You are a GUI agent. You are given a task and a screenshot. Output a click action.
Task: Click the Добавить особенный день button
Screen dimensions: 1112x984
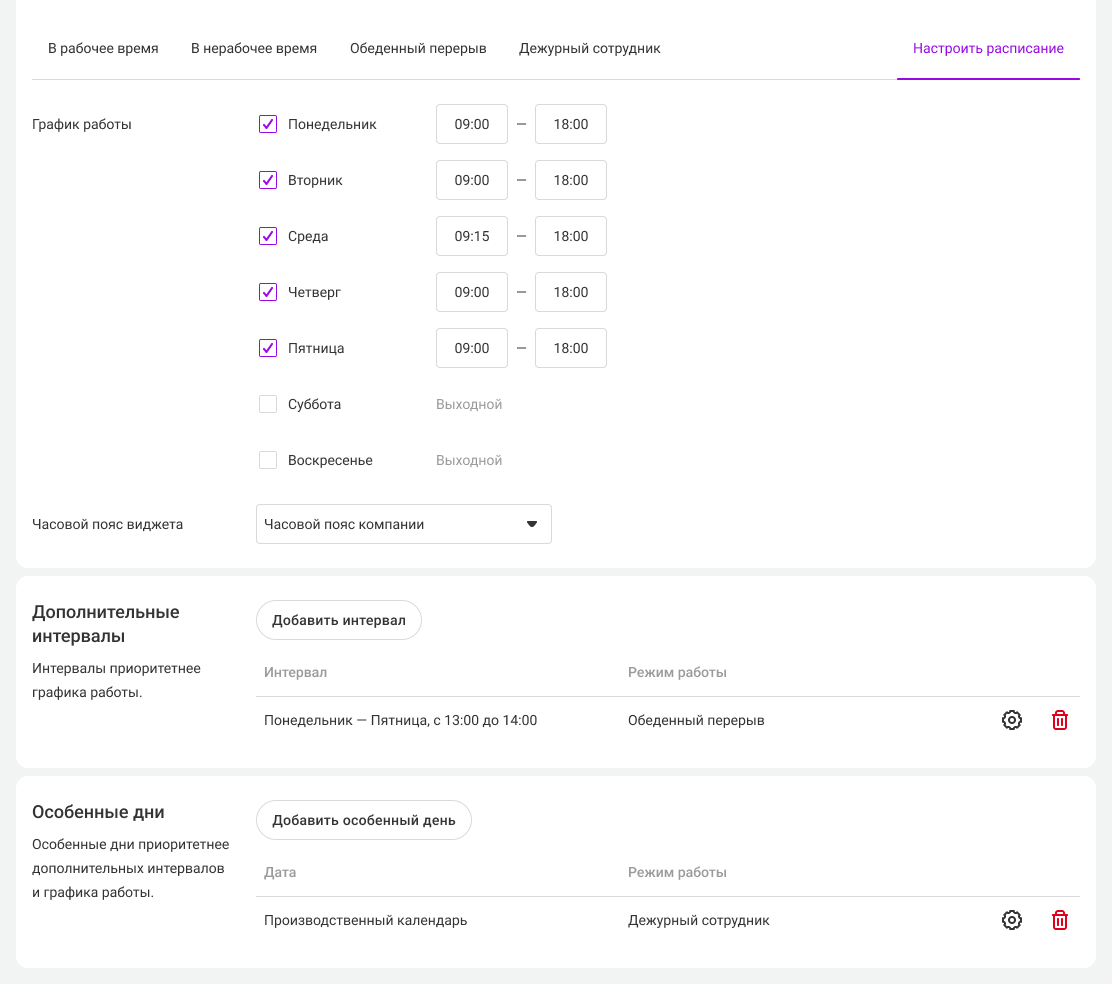tap(364, 820)
